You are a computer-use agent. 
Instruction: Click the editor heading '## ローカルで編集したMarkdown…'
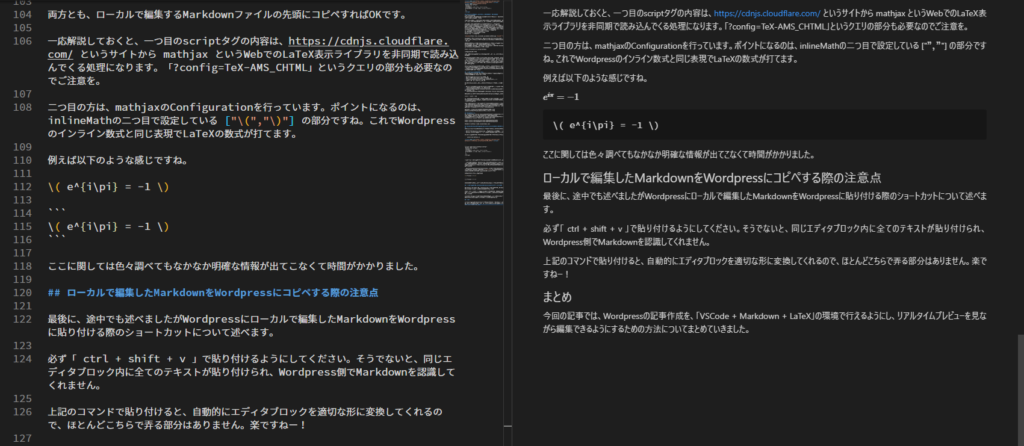(x=213, y=293)
